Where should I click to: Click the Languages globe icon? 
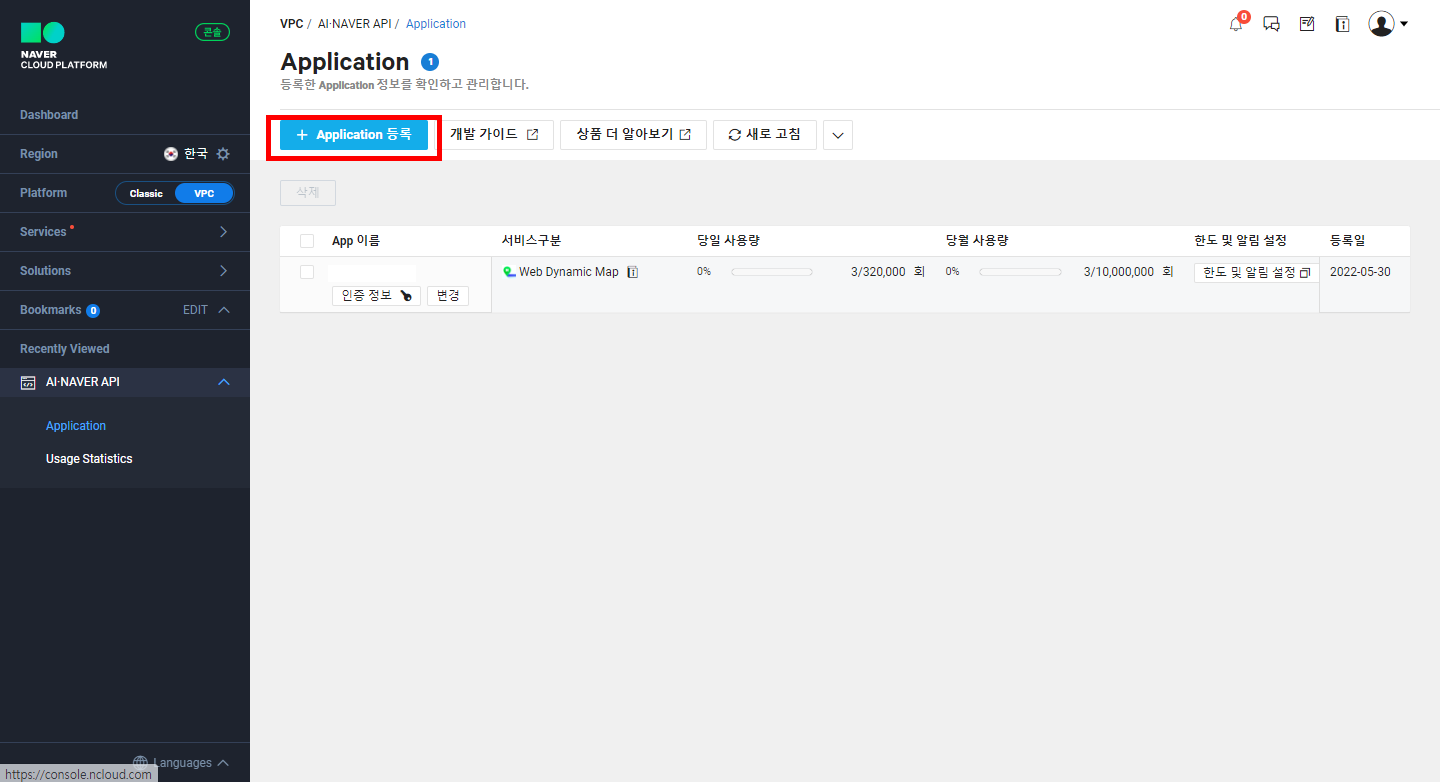pyautogui.click(x=140, y=763)
